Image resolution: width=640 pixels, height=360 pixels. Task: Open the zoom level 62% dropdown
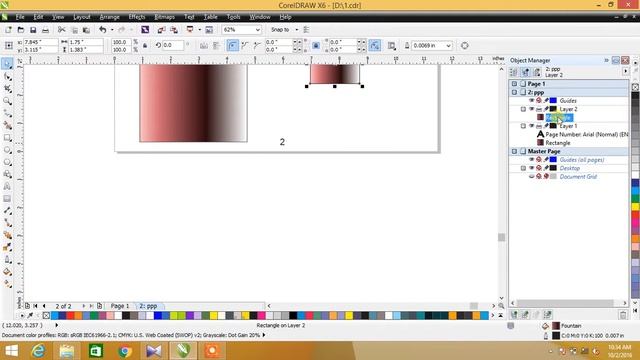click(x=258, y=30)
